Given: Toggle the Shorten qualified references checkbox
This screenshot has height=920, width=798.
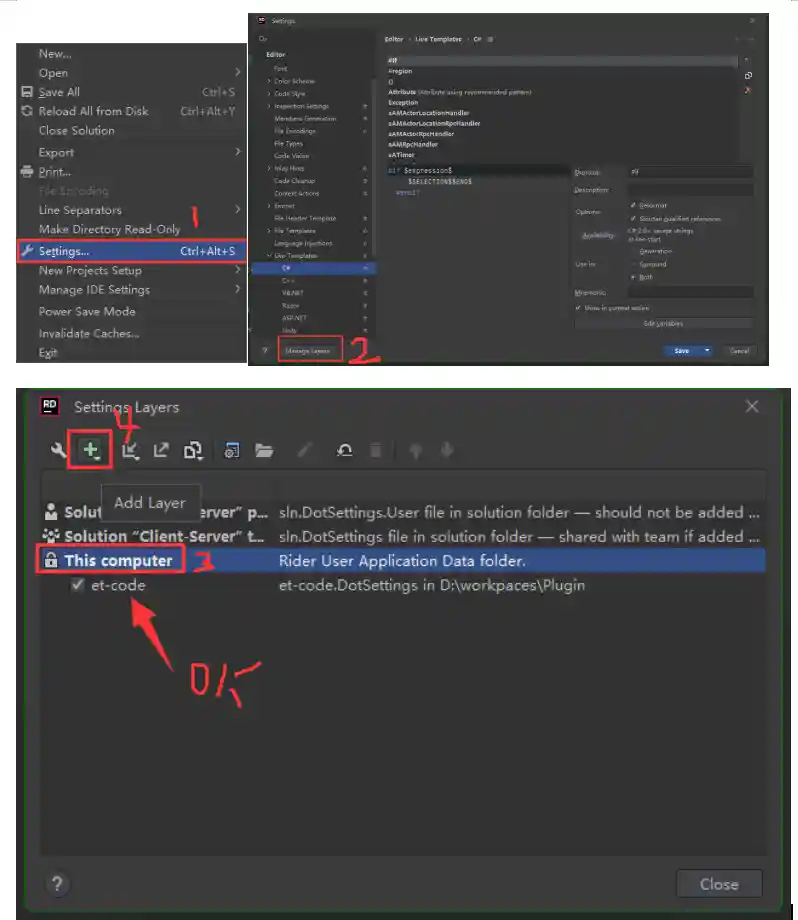Looking at the screenshot, I should coord(633,218).
